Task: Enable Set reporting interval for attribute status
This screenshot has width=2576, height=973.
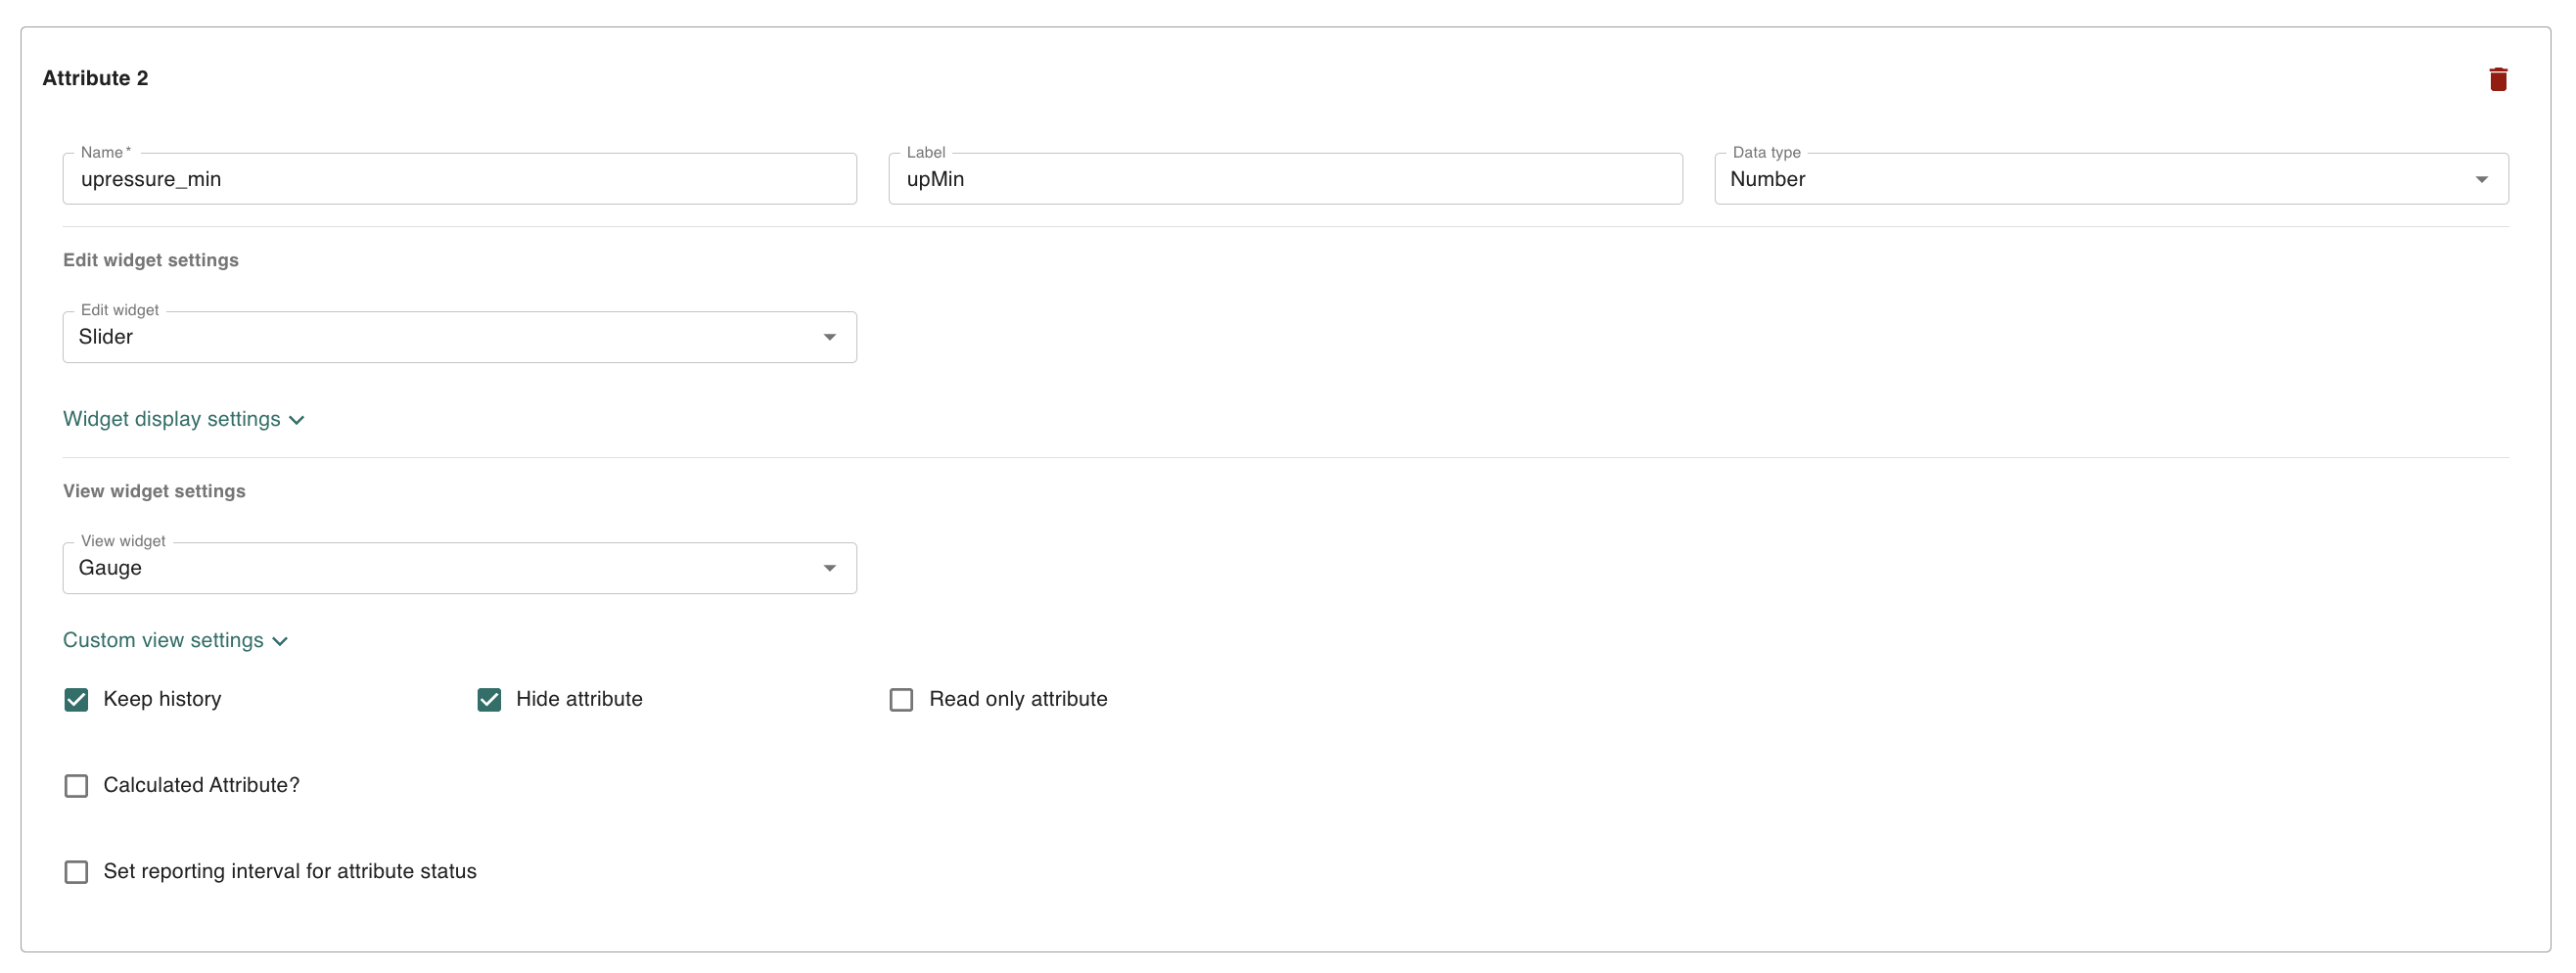Action: [x=76, y=872]
